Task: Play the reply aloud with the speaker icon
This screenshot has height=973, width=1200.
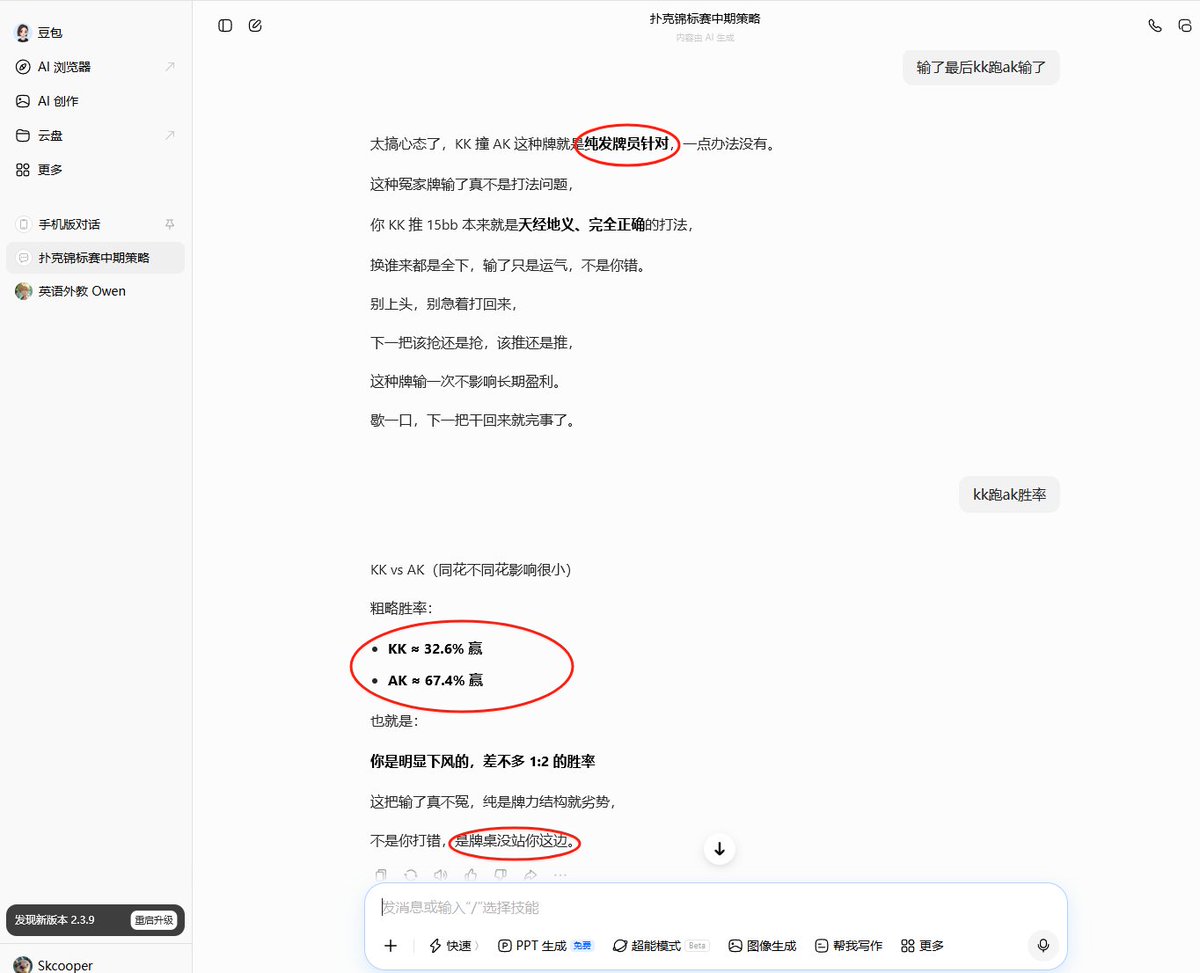Action: click(440, 875)
